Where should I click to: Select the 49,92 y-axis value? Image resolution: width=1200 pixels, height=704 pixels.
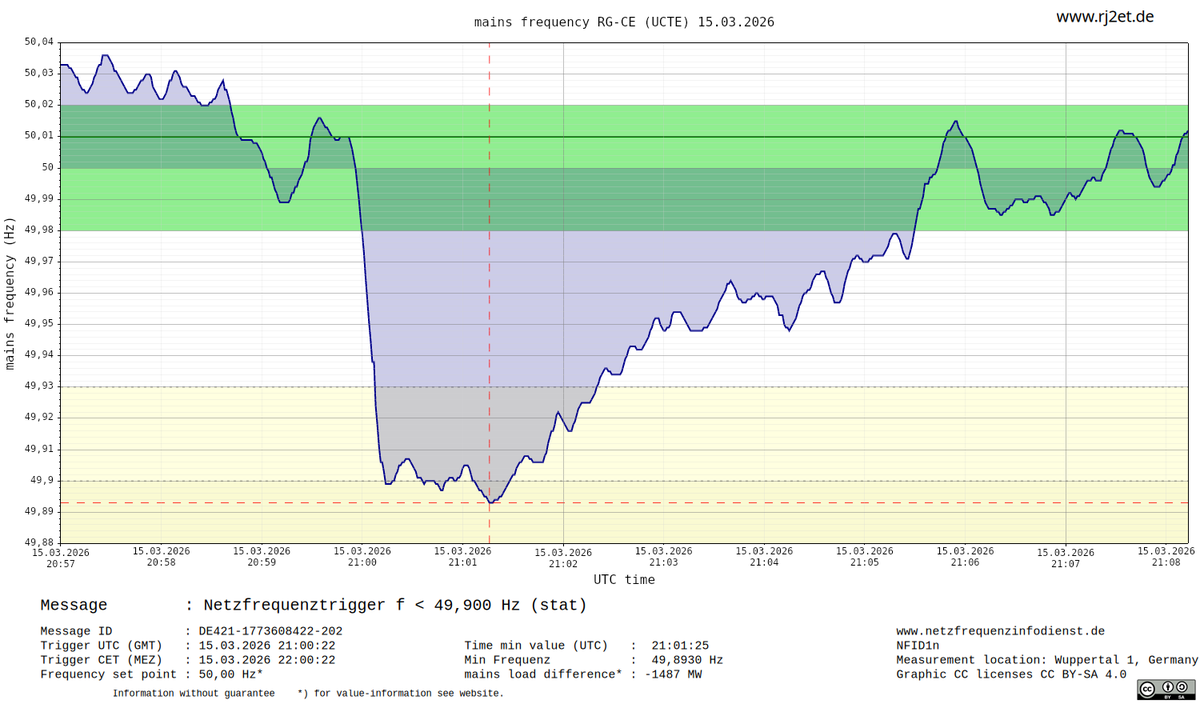coord(38,418)
